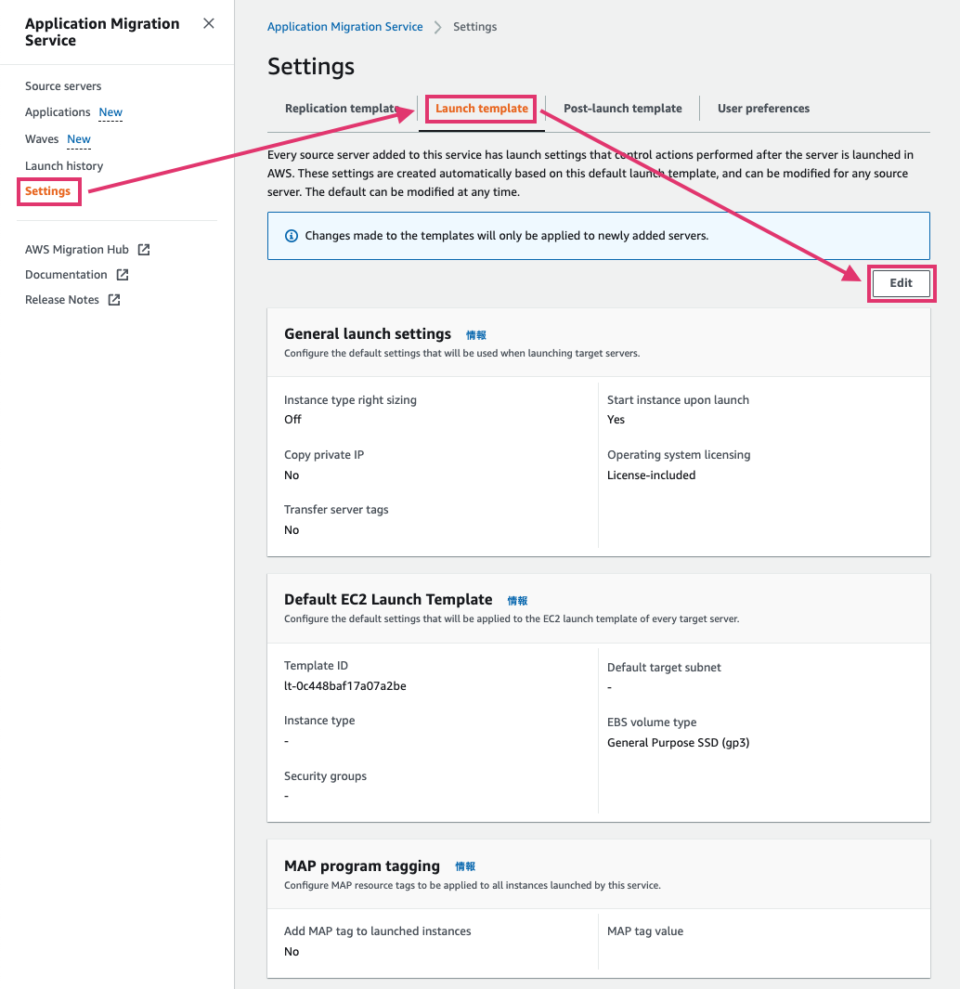Open 情報 info link beside General launch settings
This screenshot has height=989, width=960.
click(476, 335)
